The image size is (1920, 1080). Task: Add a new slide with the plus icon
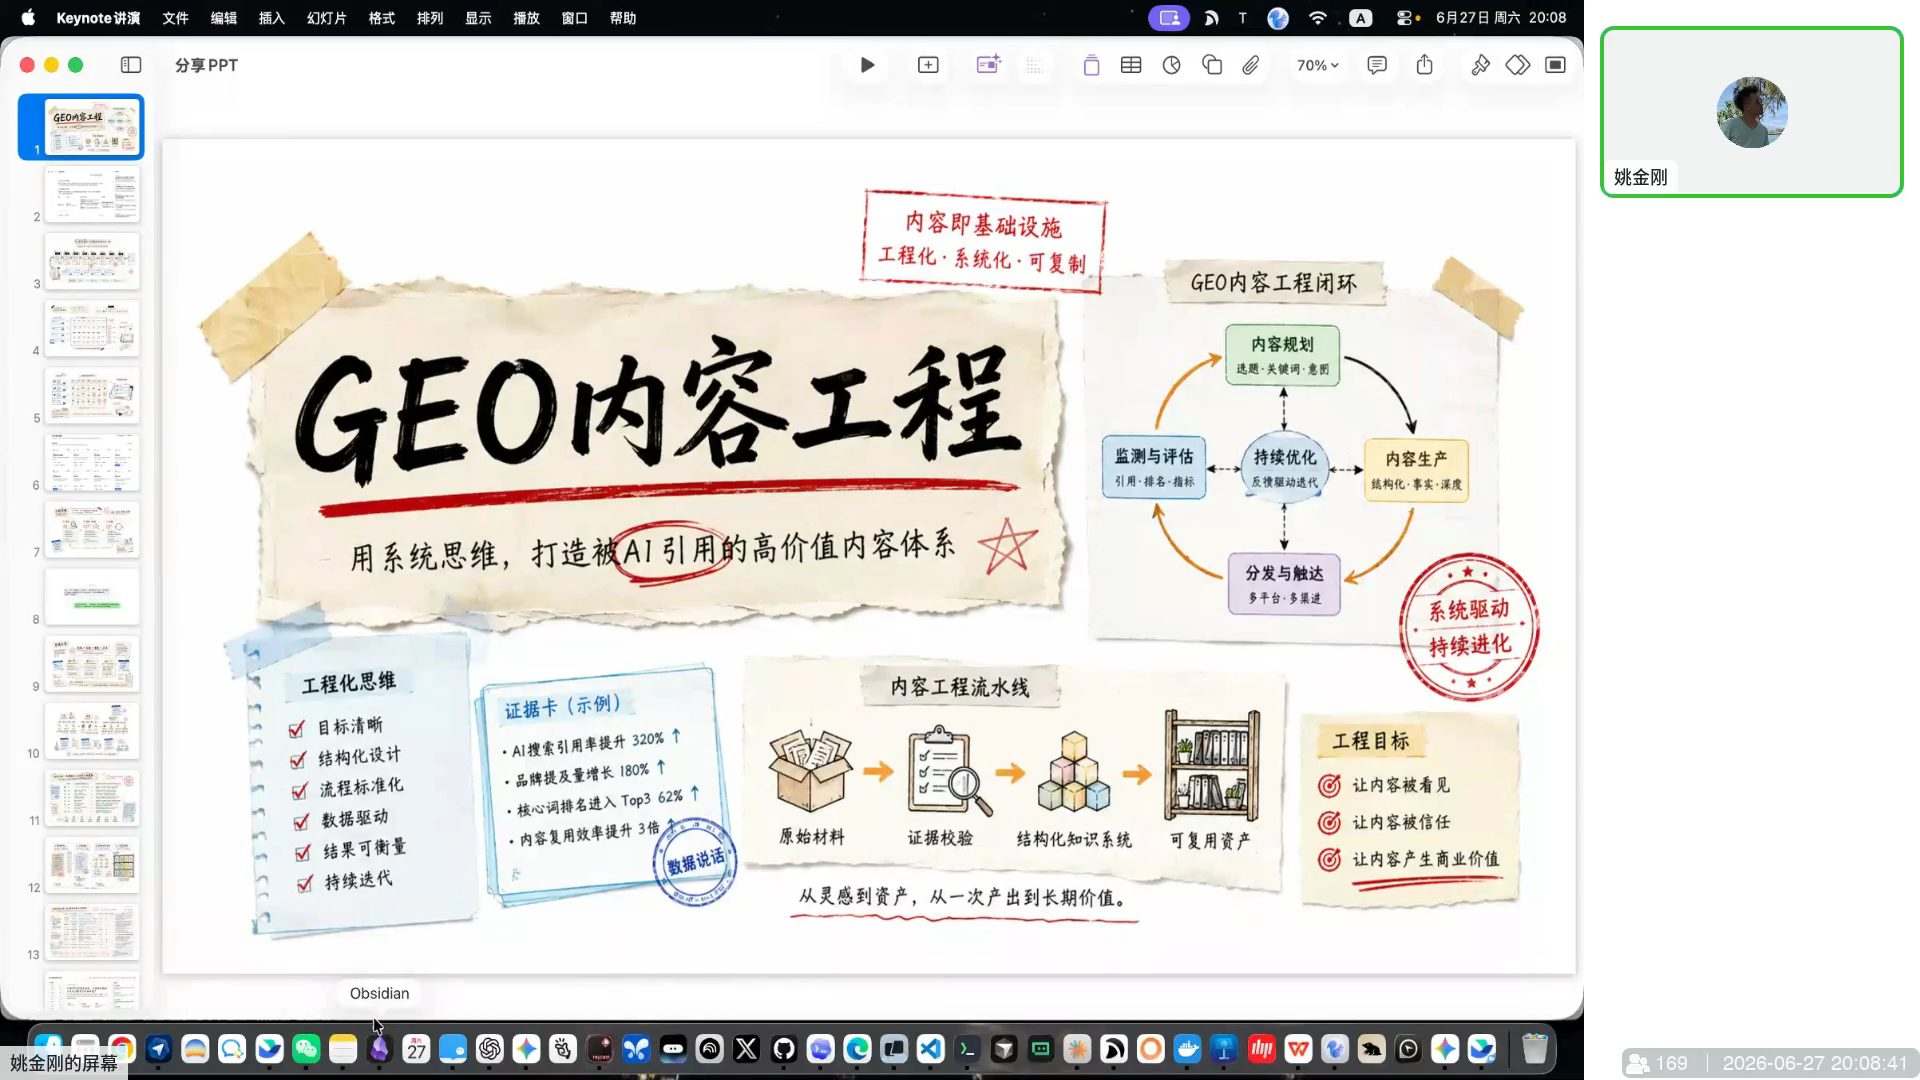928,65
